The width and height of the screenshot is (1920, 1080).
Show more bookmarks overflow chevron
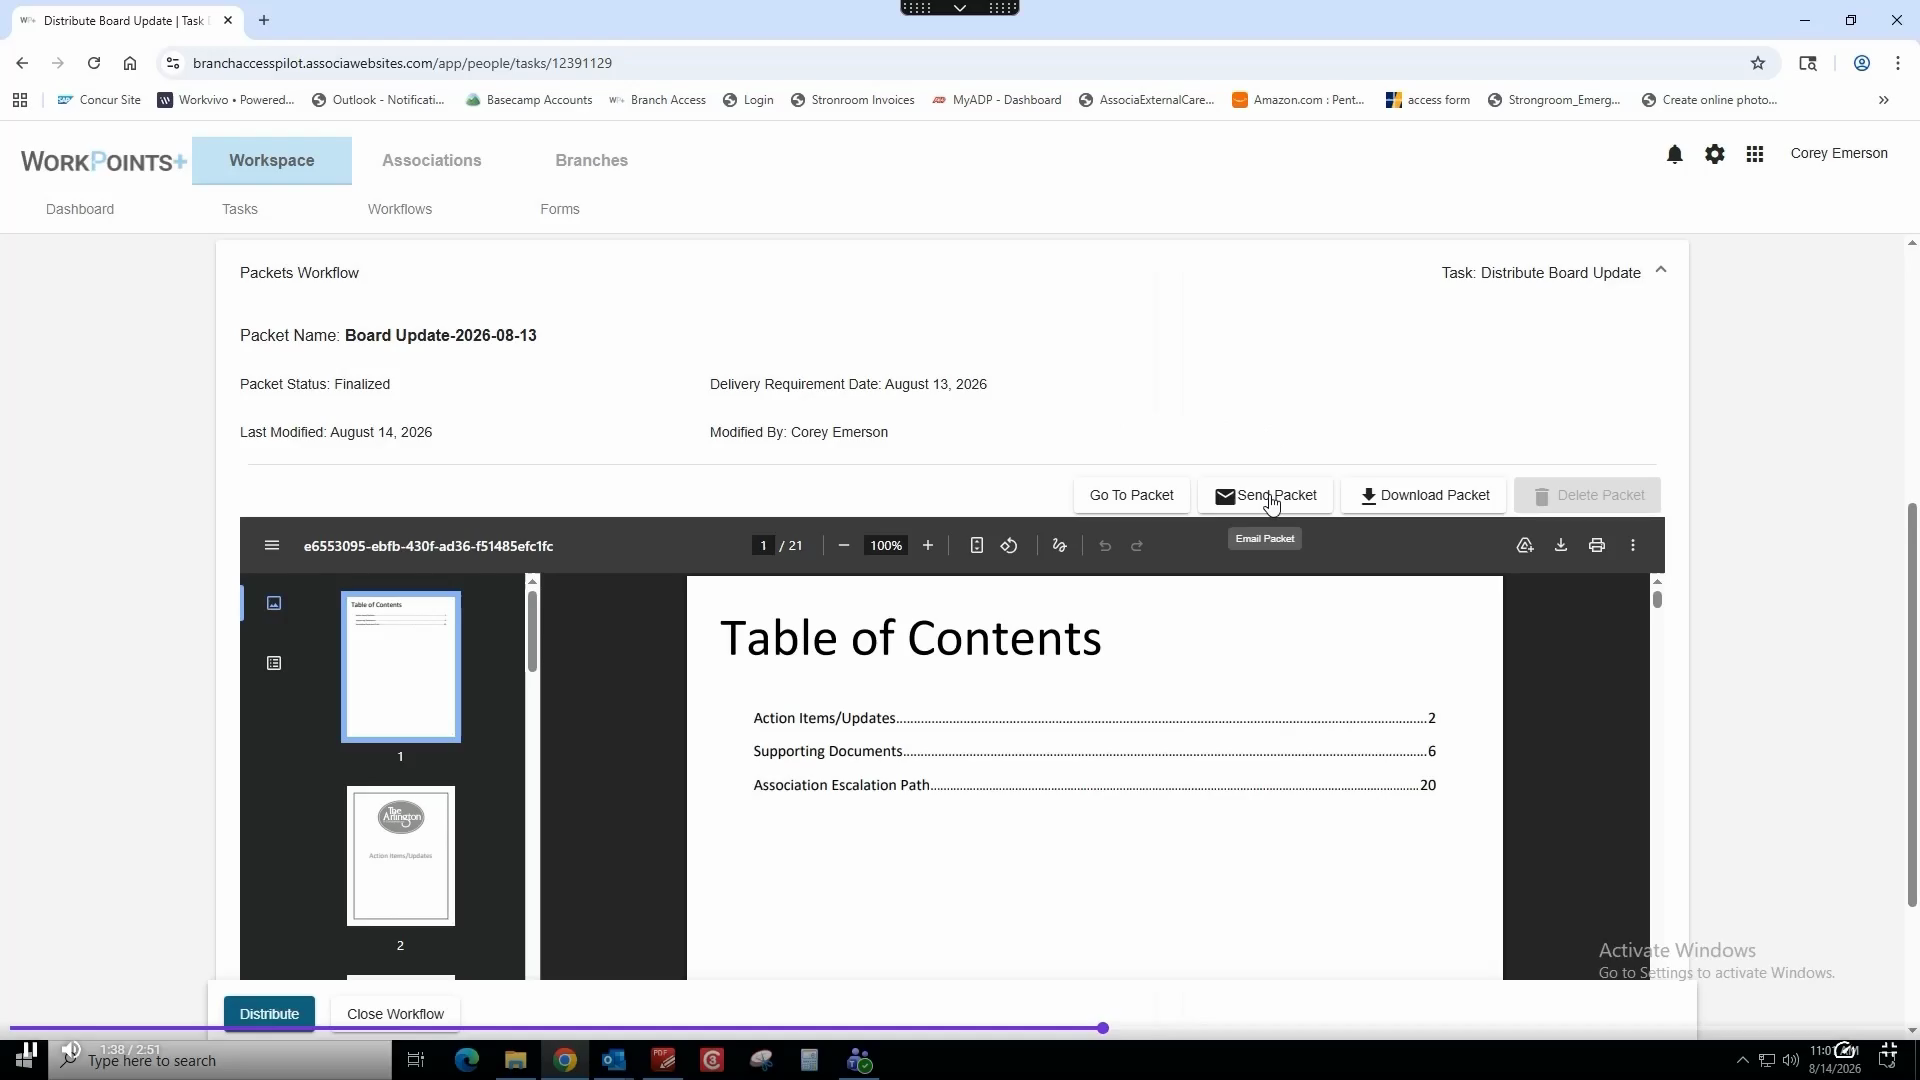1884,100
